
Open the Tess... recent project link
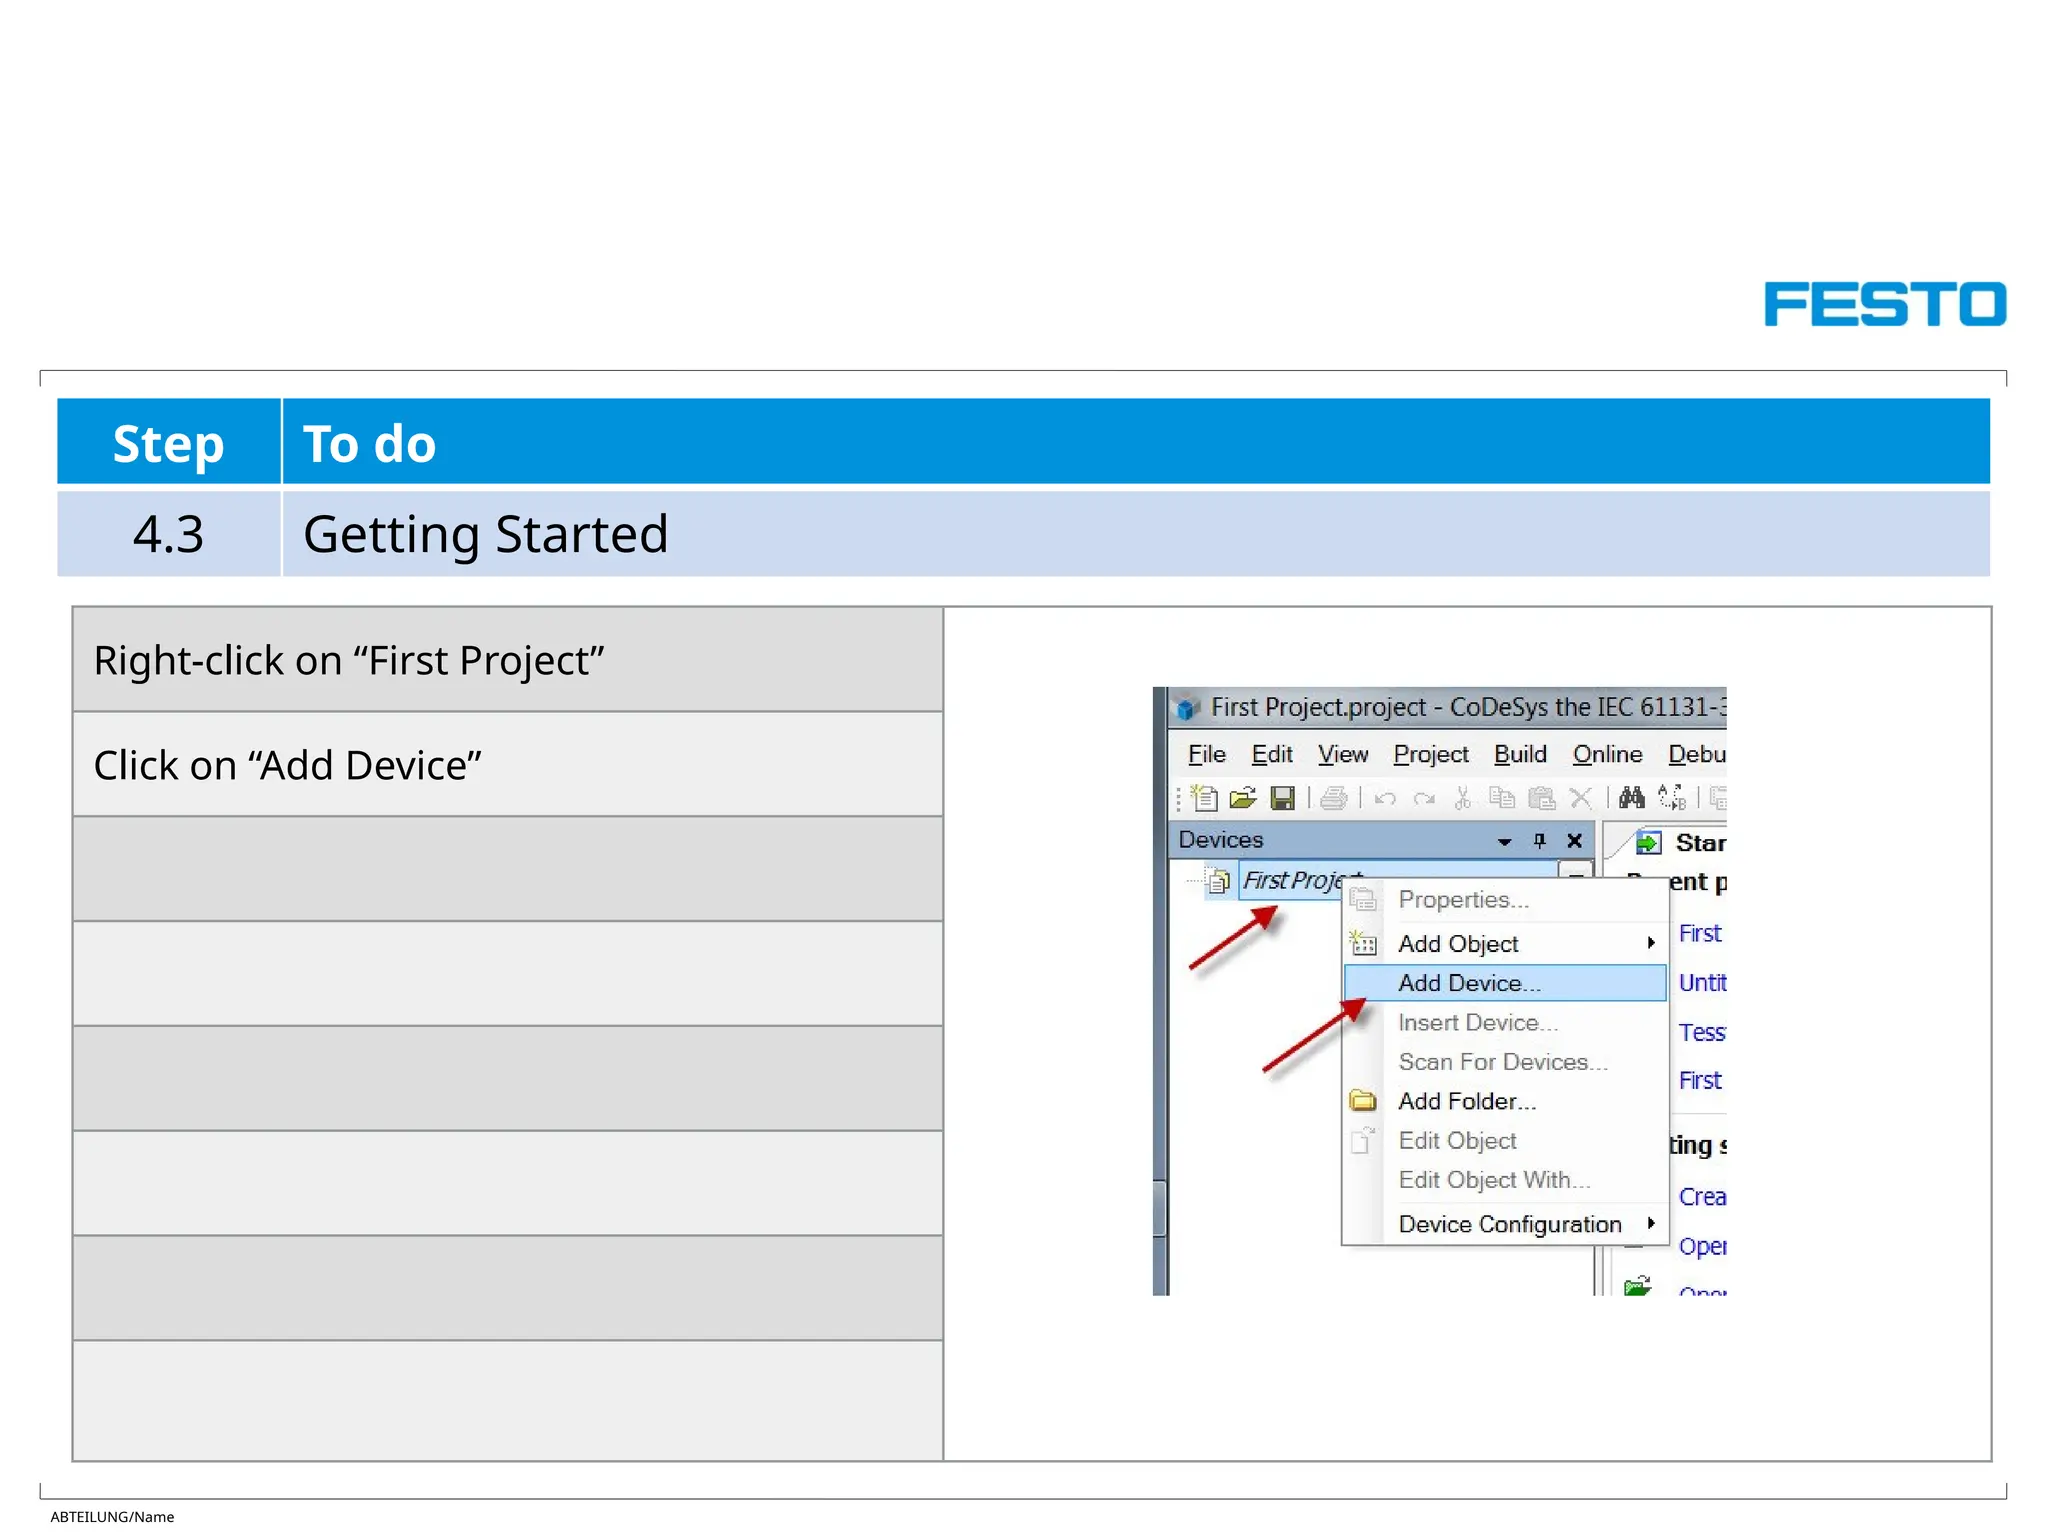pos(1702,1032)
